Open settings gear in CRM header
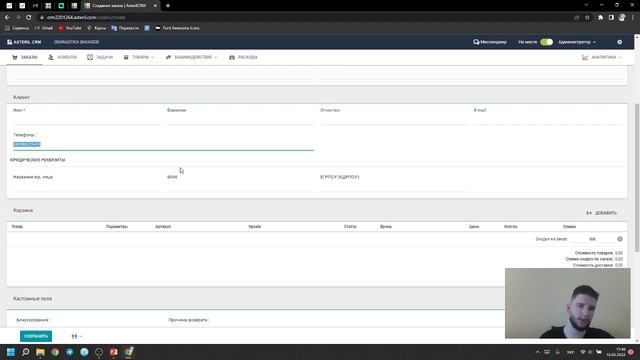The height and width of the screenshot is (360, 640). click(x=620, y=42)
